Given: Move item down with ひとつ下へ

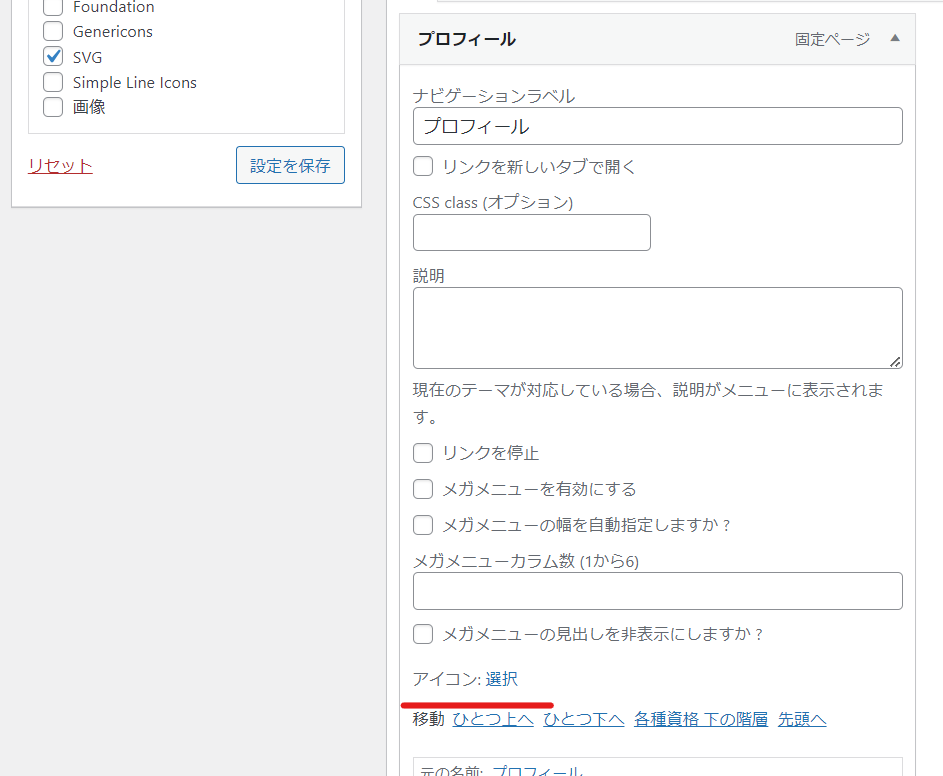Looking at the screenshot, I should pyautogui.click(x=584, y=720).
